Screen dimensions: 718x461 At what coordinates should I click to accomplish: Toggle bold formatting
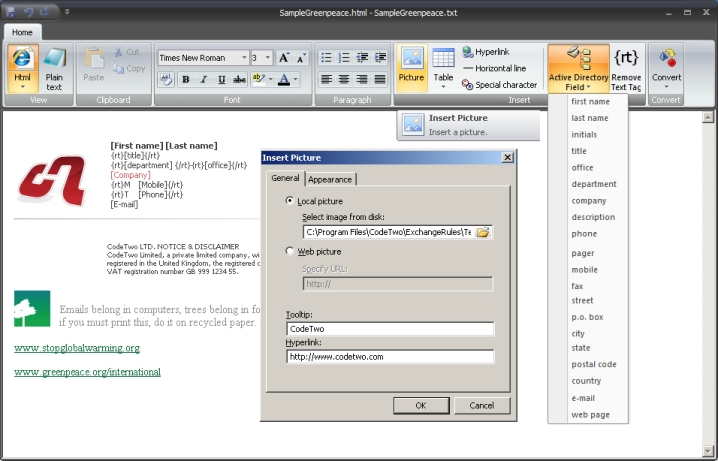click(186, 79)
